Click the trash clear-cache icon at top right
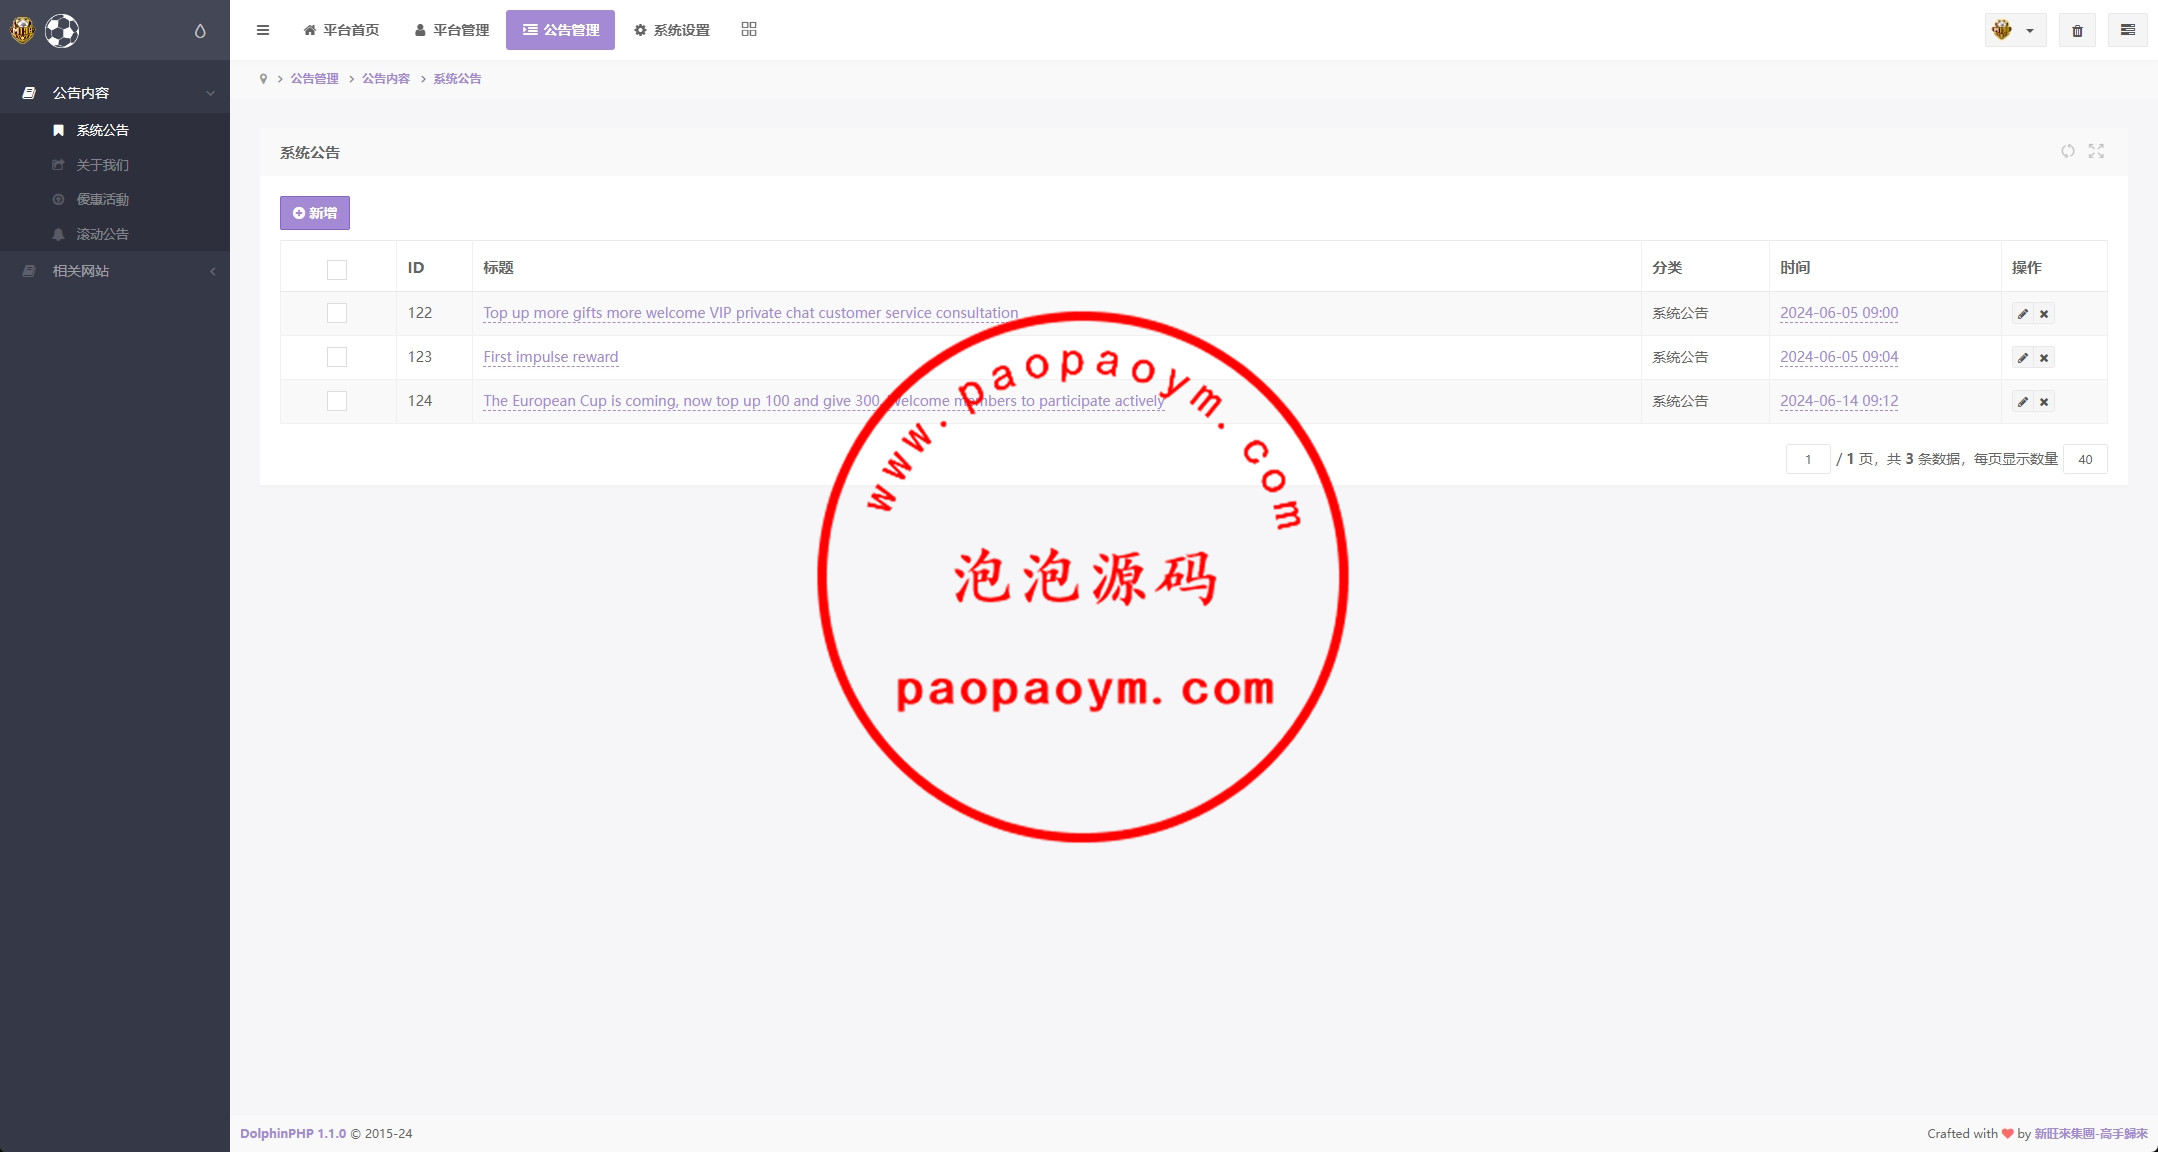The height and width of the screenshot is (1152, 2158). tap(2077, 30)
